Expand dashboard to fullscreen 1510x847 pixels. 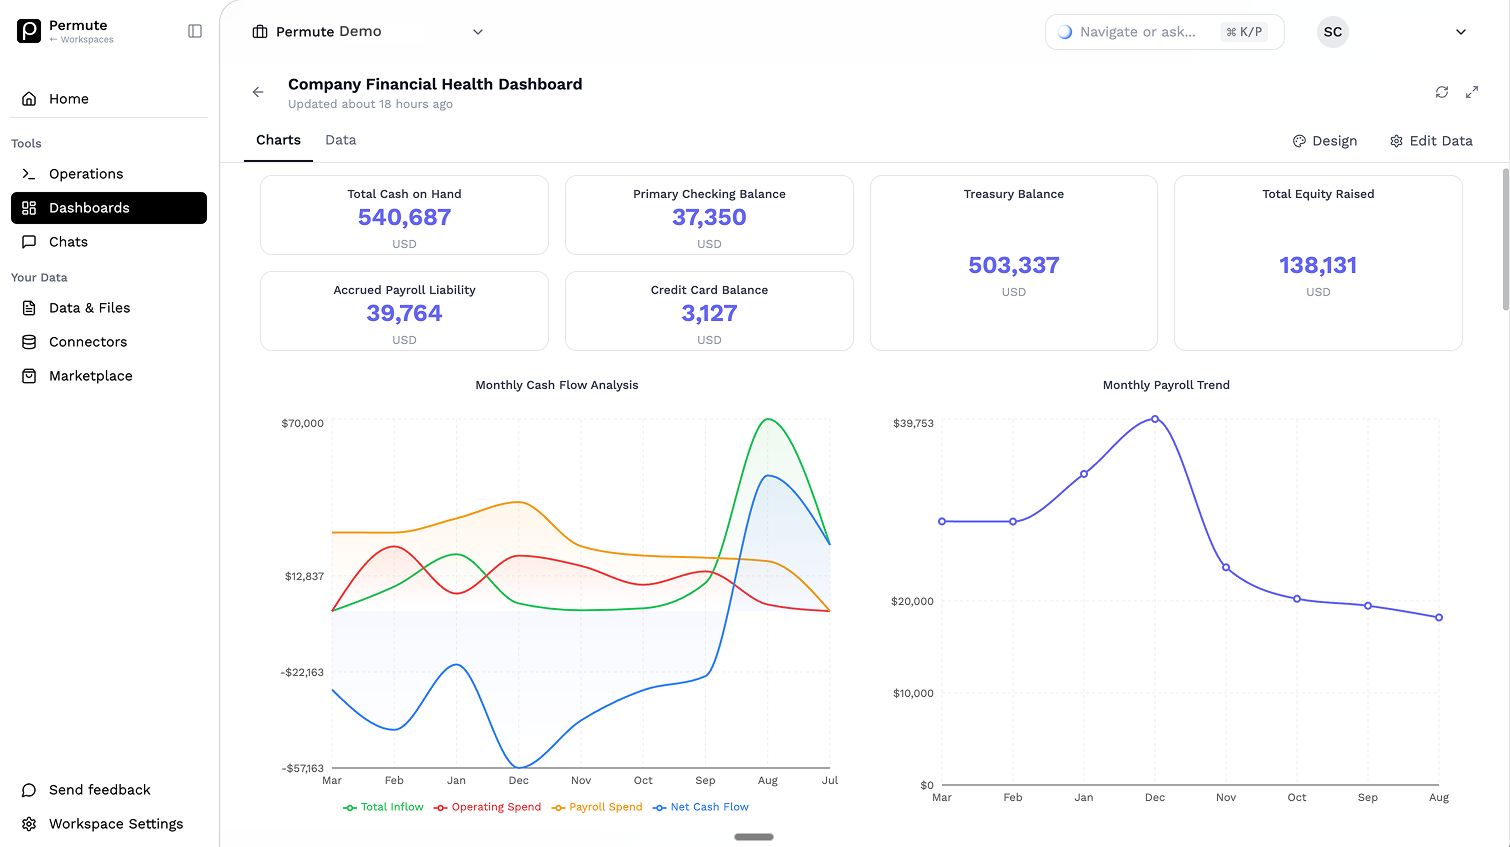pos(1471,91)
